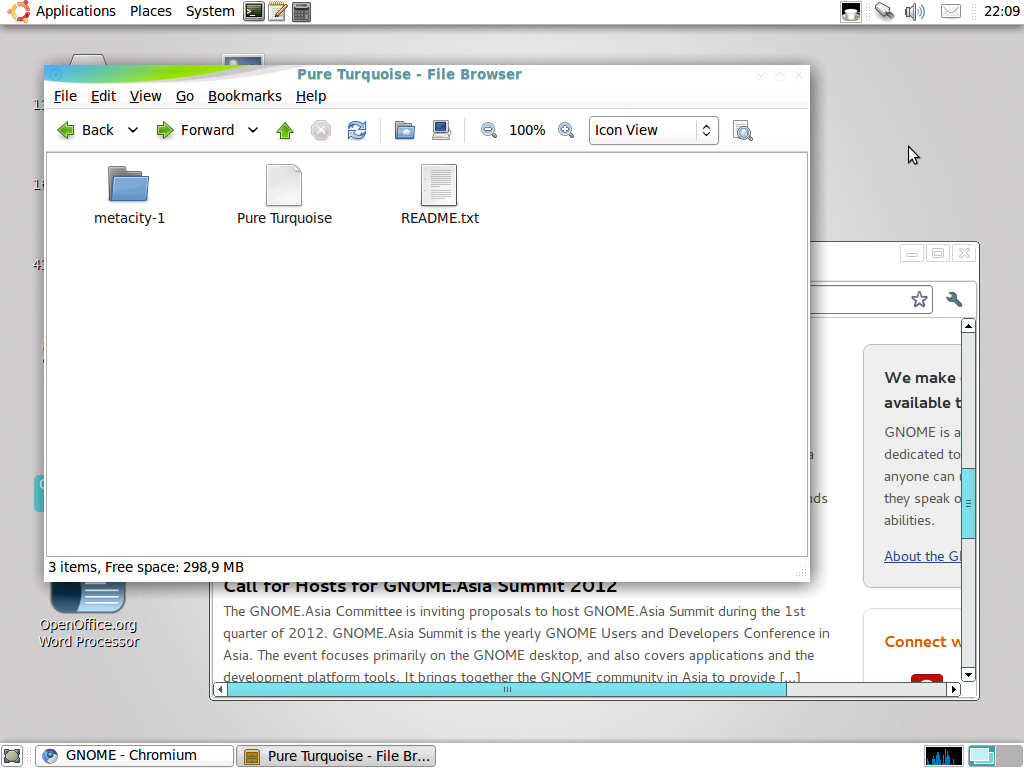Open the volume control in the panel
The image size is (1024, 768).
pyautogui.click(x=915, y=11)
